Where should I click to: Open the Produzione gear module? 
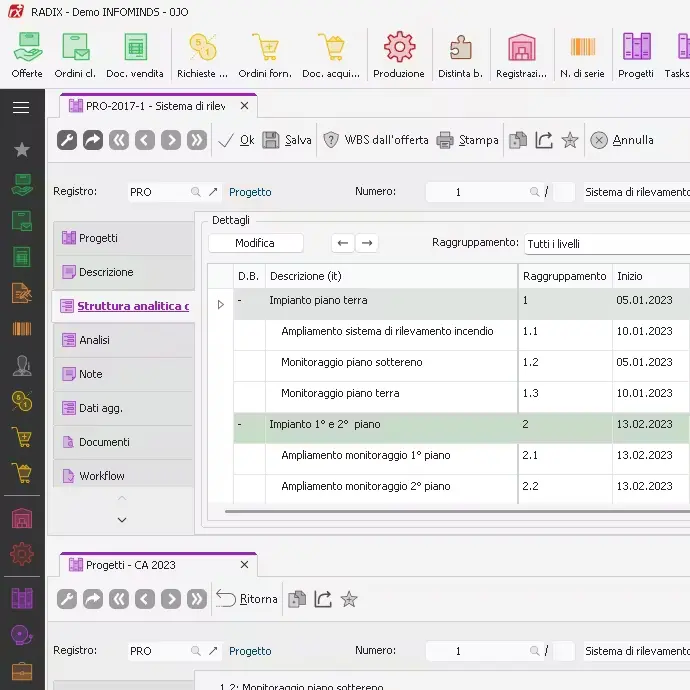(399, 55)
